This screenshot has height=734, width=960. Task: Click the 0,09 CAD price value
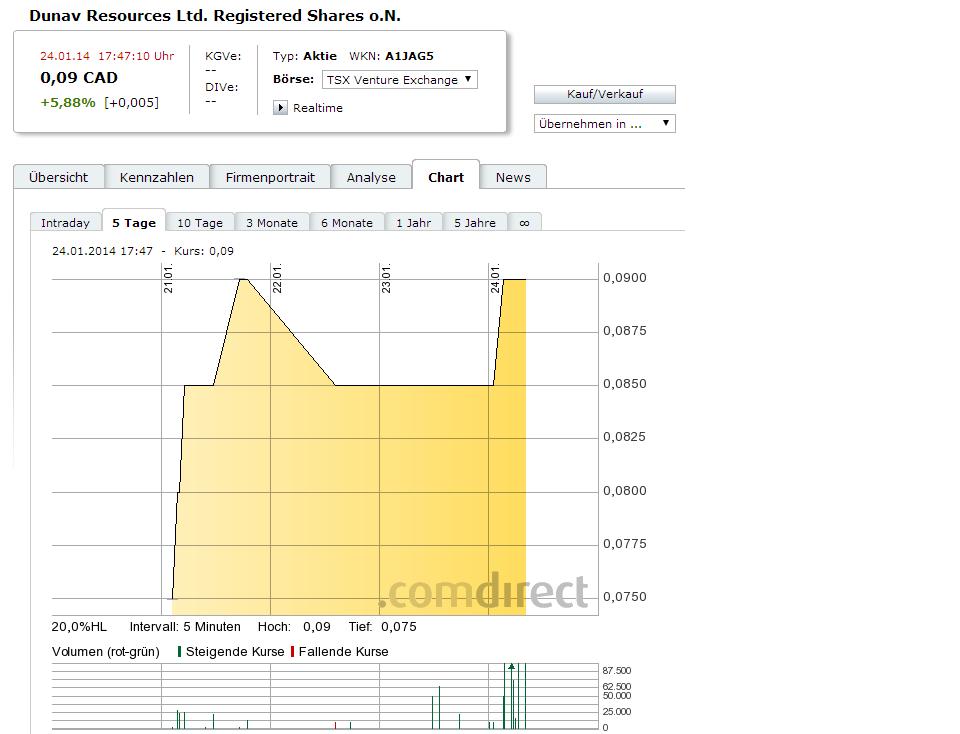[x=79, y=78]
